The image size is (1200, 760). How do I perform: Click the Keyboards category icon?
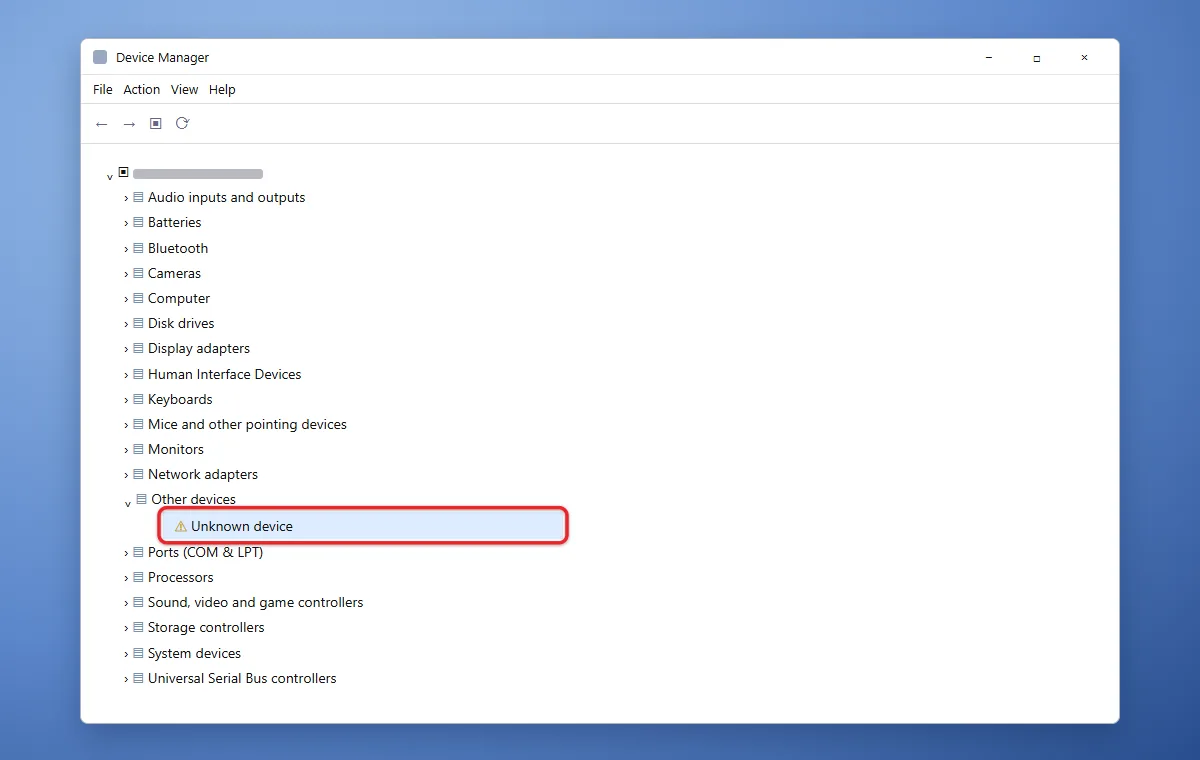coord(139,399)
